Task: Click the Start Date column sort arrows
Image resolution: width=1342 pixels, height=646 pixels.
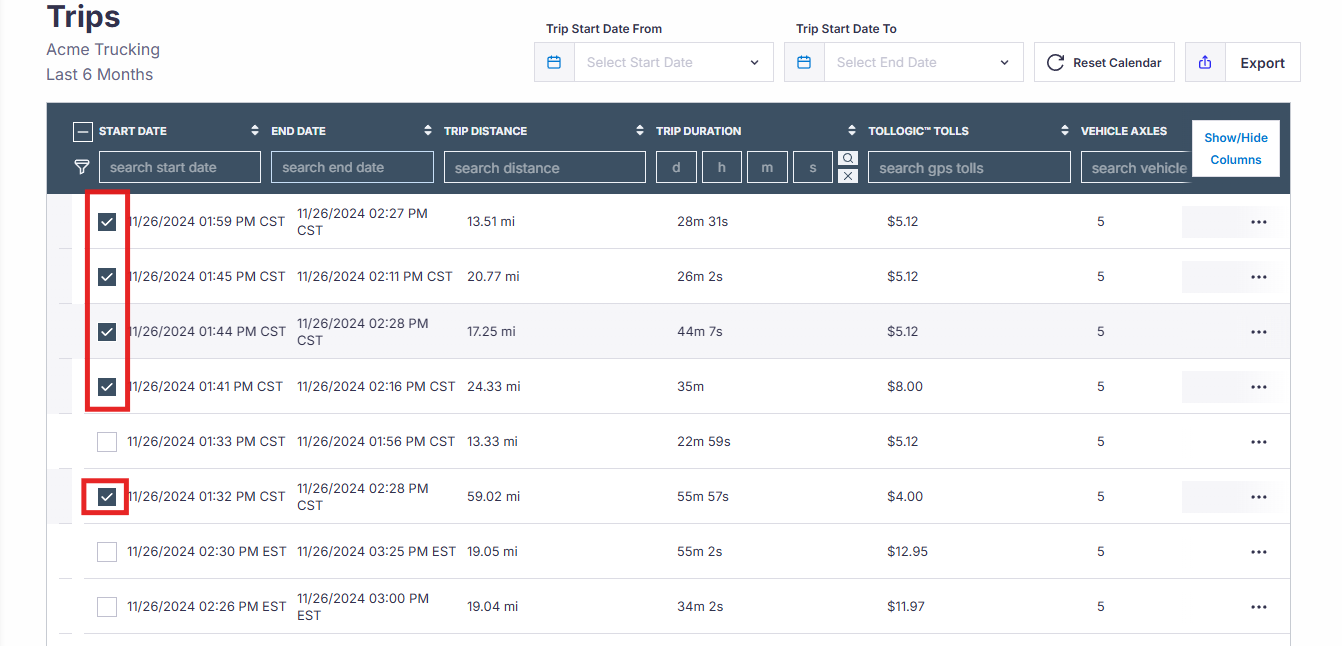Action: point(254,131)
